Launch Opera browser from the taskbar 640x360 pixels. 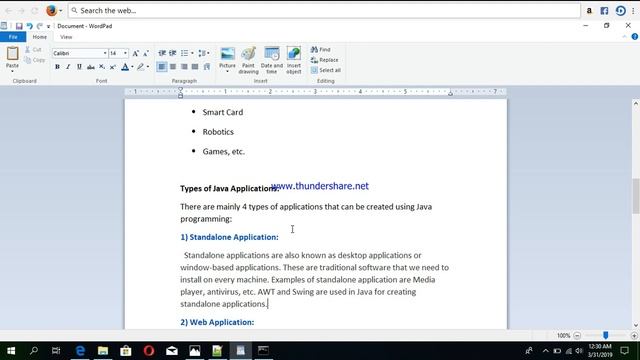coord(149,351)
